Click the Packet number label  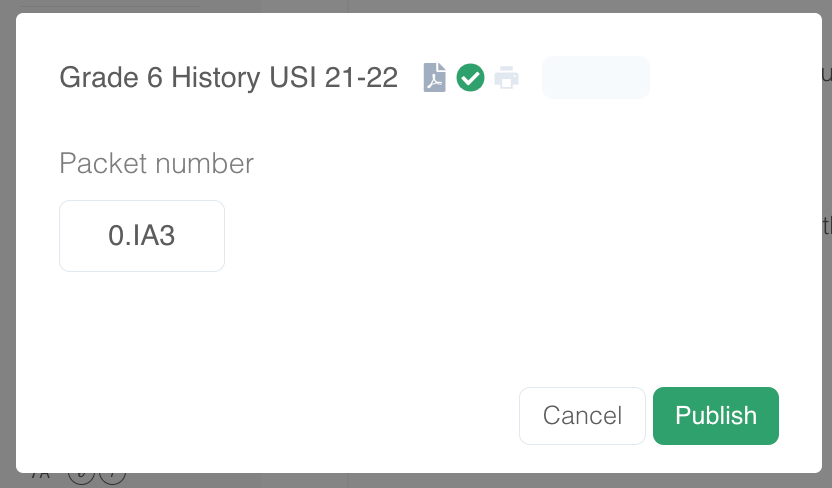coord(157,163)
